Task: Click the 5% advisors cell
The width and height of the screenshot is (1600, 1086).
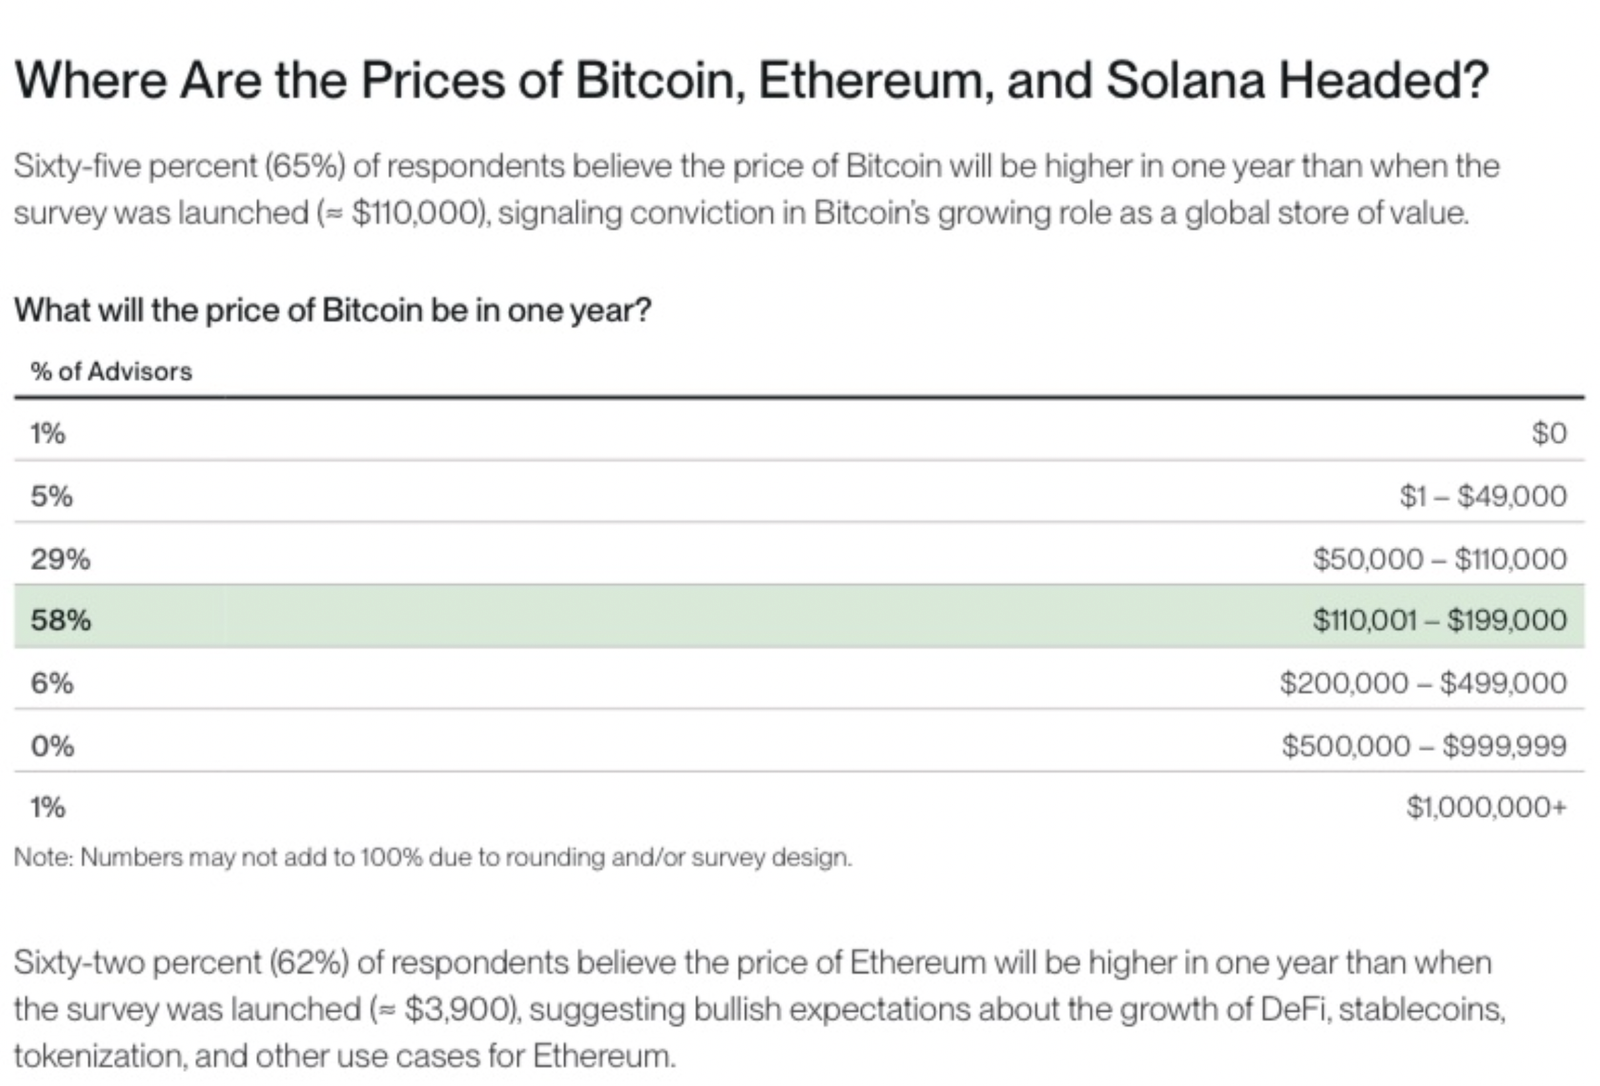Action: point(51,496)
